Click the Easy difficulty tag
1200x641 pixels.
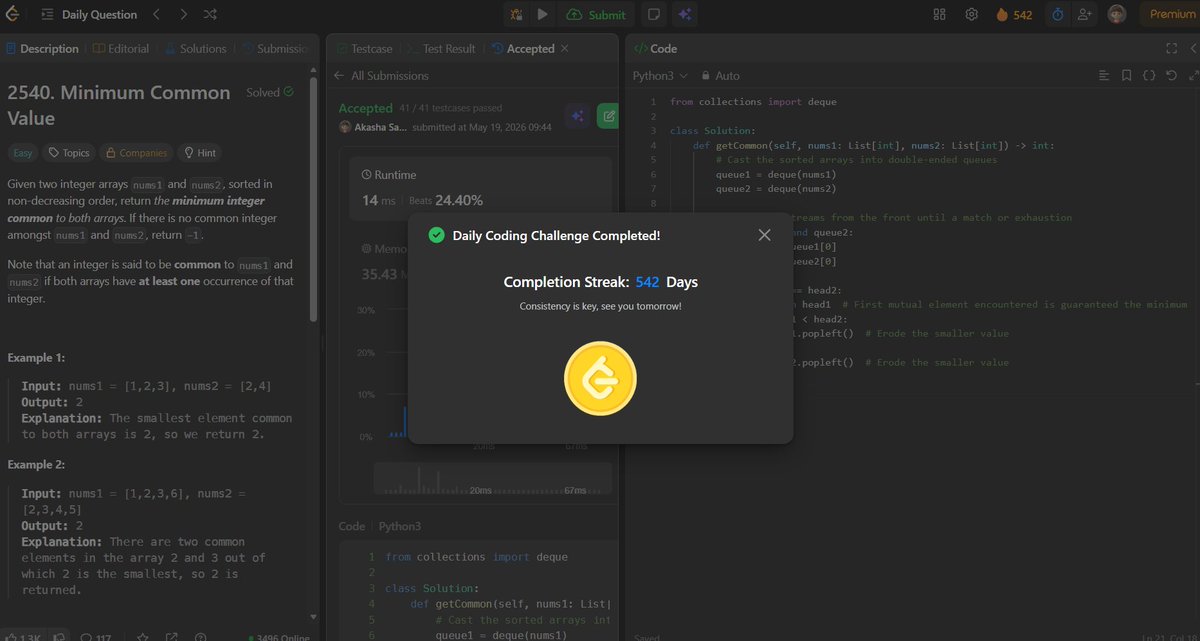22,153
